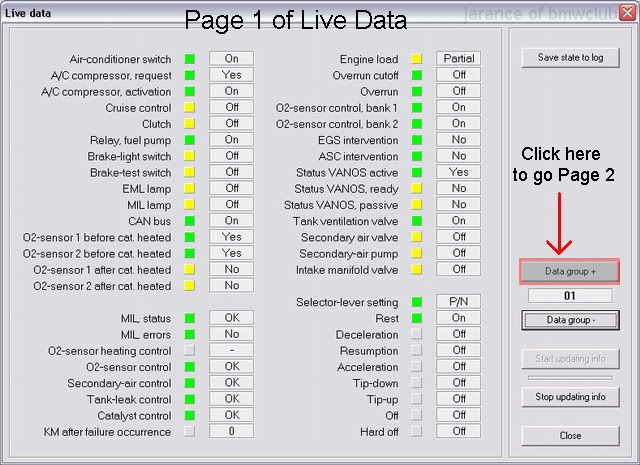Click the Stop updating info button
The image size is (640, 465).
click(570, 396)
